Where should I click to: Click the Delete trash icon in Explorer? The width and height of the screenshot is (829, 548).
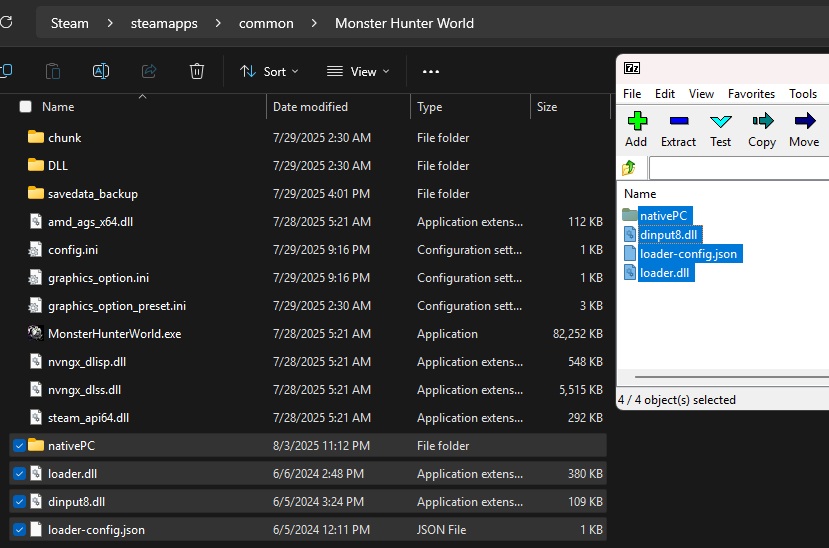pos(197,71)
